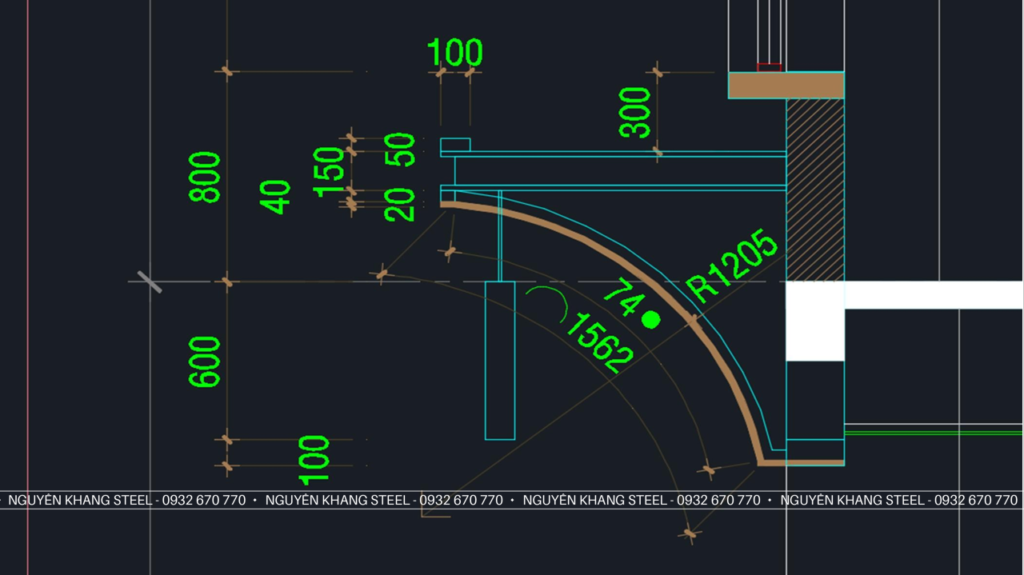Select the 20 dimension text
Viewport: 1024px width, 575px height.
(x=400, y=205)
